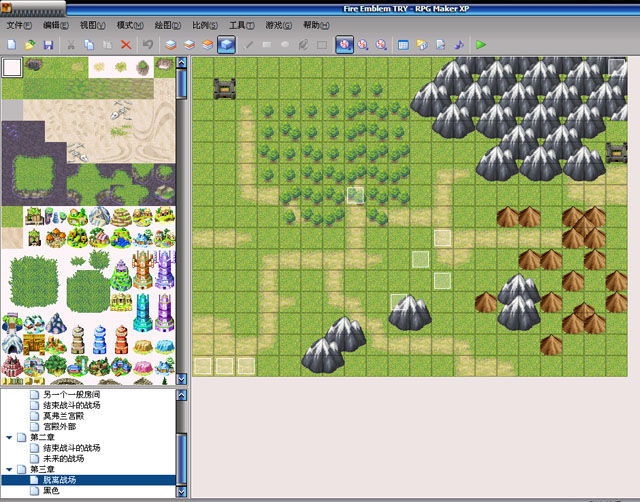Select the 黑色 map entry
This screenshot has height=502, width=640.
[x=51, y=491]
